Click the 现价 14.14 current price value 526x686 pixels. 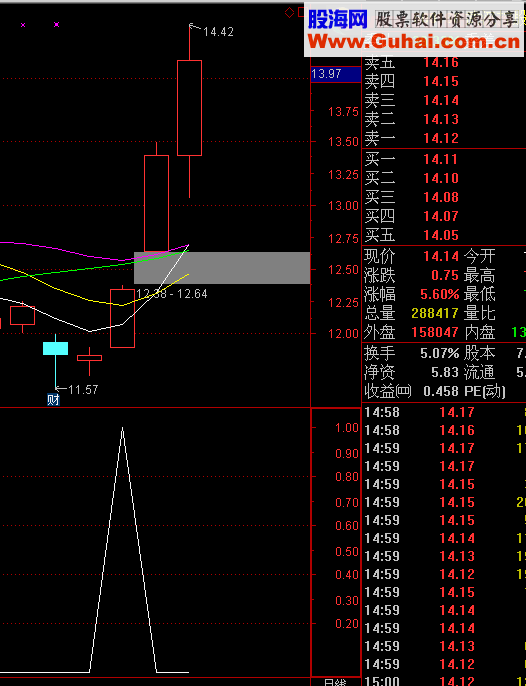click(x=441, y=256)
